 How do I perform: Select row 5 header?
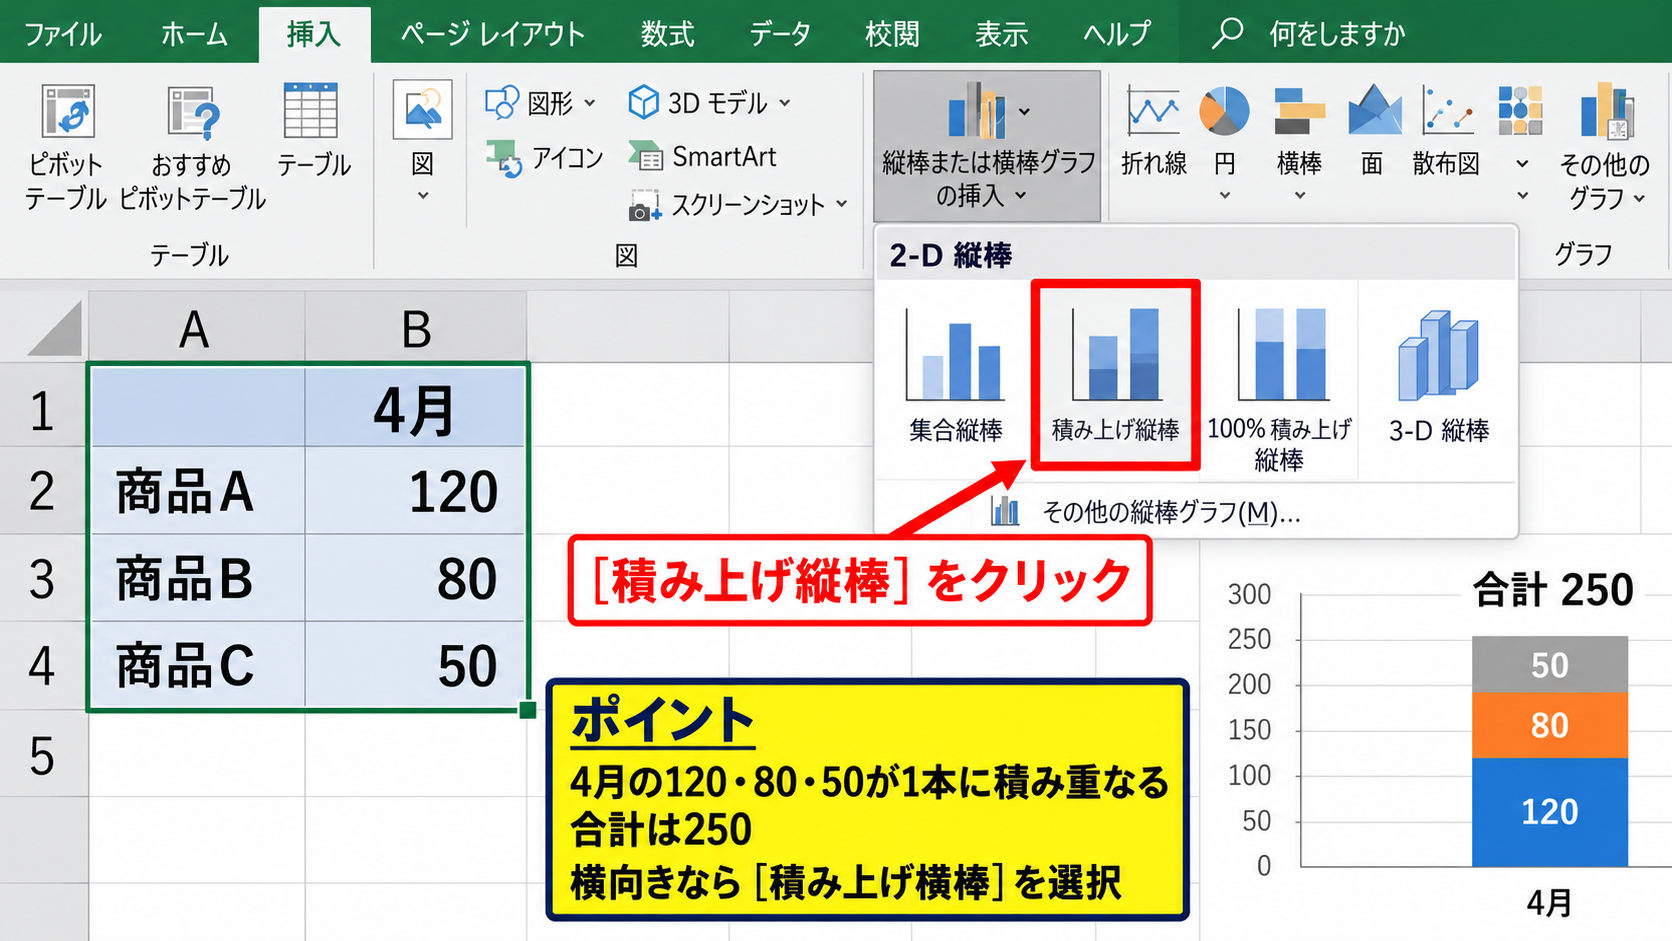(43, 755)
